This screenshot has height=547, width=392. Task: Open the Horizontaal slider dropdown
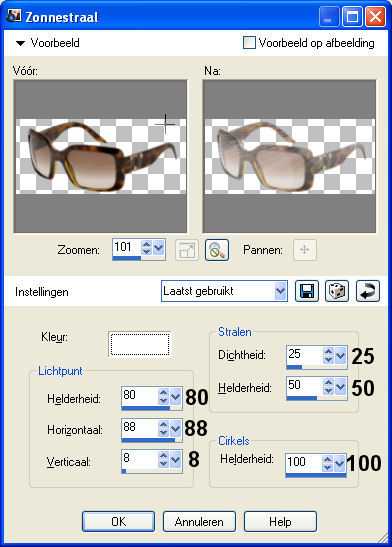[x=175, y=428]
